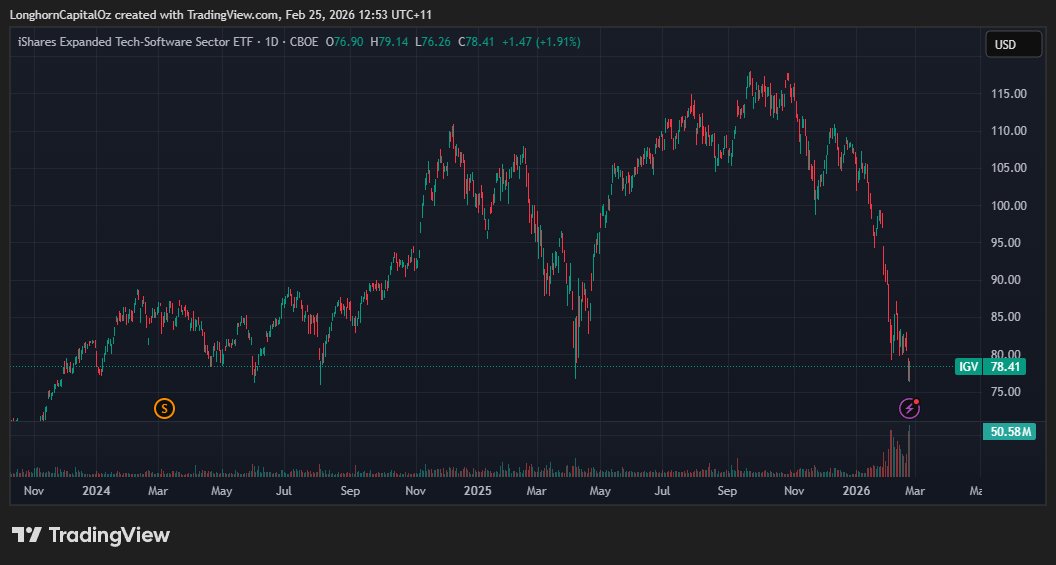Click the latest daily candle near 78

[x=909, y=370]
